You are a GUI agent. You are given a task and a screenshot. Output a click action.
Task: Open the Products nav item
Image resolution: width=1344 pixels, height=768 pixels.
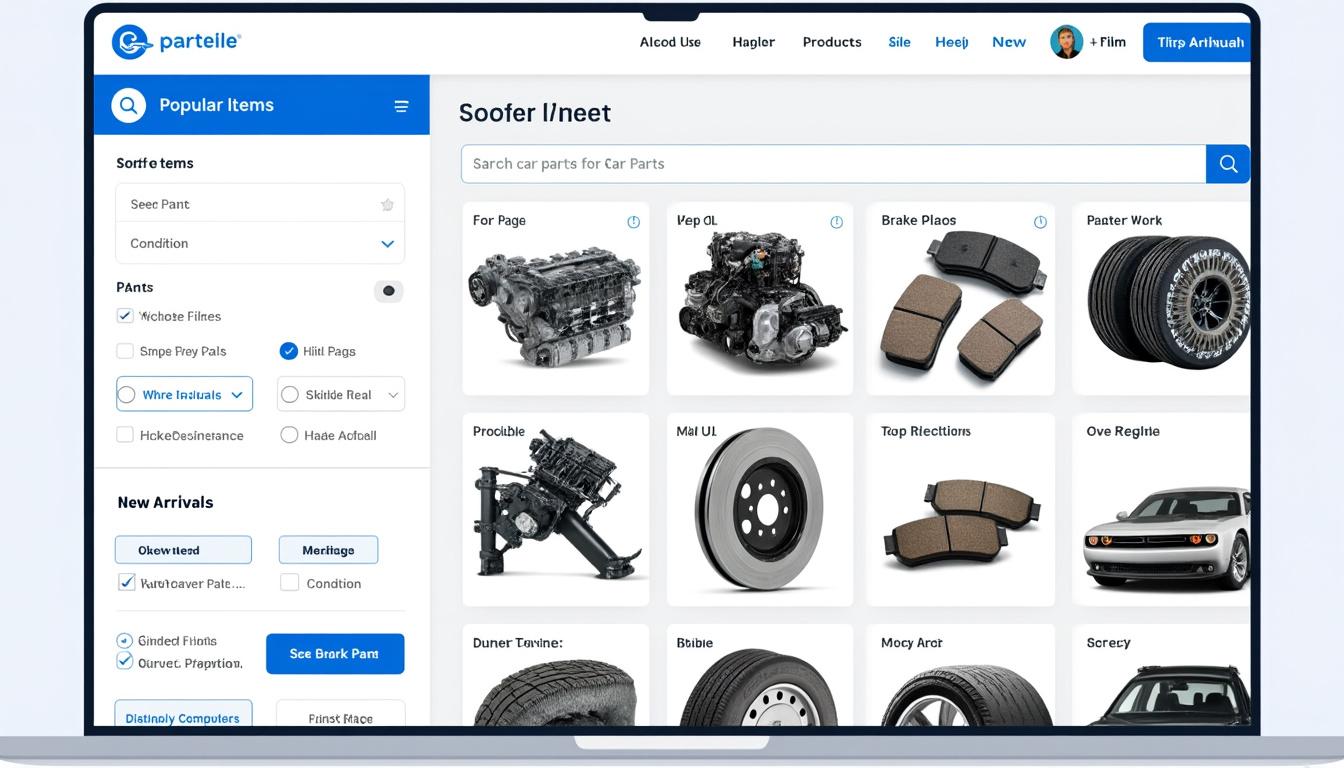[x=832, y=42]
